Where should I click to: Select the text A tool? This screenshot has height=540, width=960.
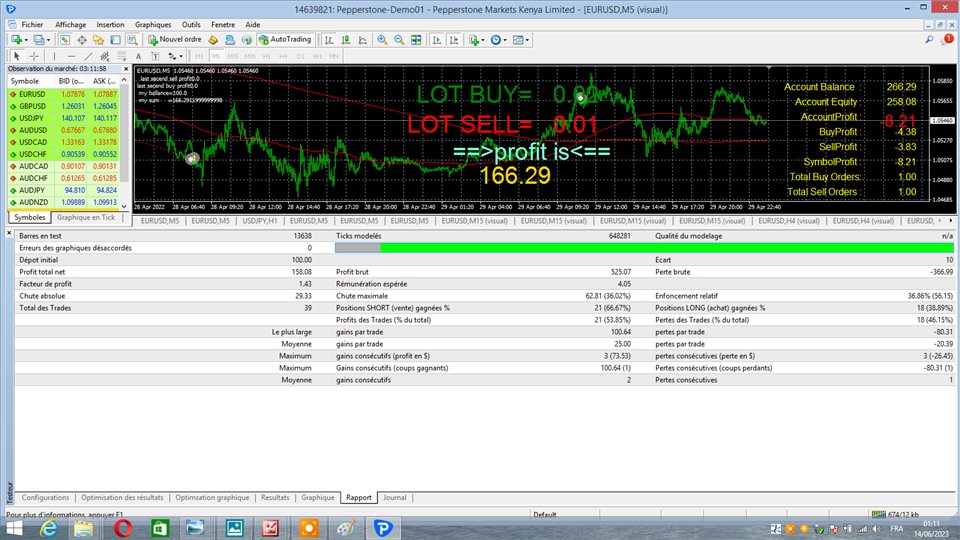[x=138, y=56]
